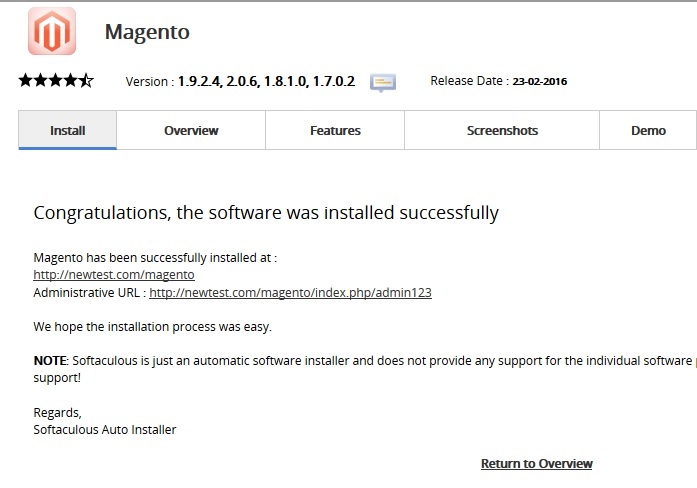Select the middle star of the rating
The height and width of the screenshot is (488, 697).
[56, 80]
